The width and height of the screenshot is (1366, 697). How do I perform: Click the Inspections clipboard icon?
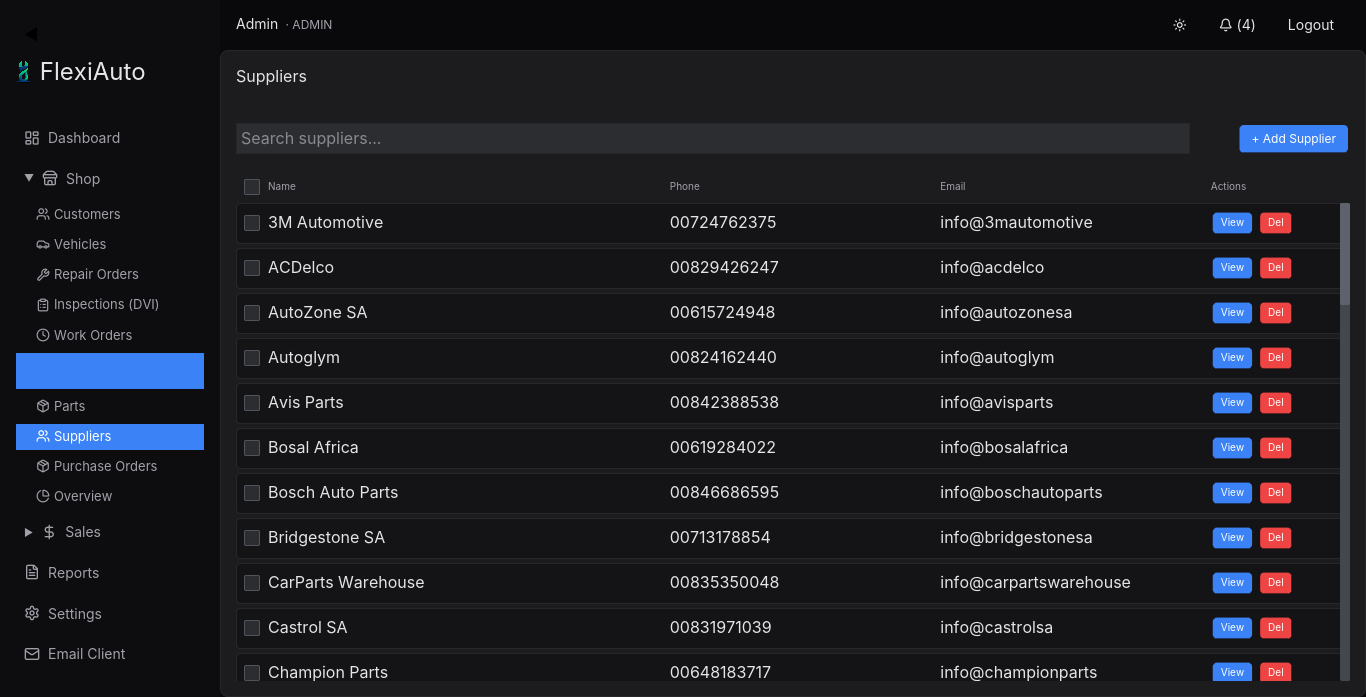pyautogui.click(x=43, y=304)
